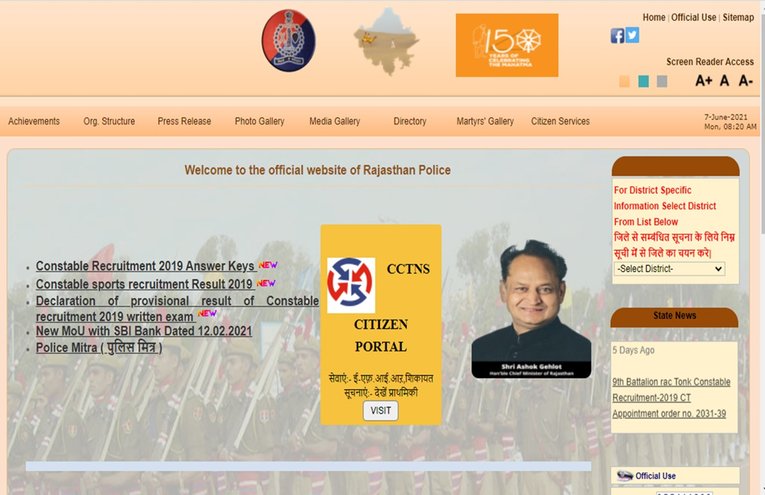765x495 pixels.
Task: Open the Facebook page icon
Action: 617,36
